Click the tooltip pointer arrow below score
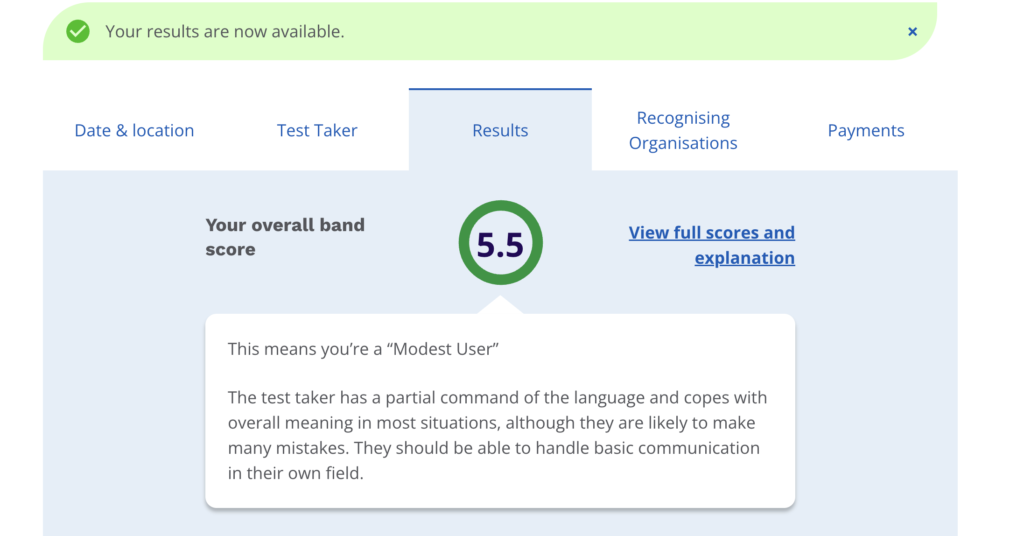Screen dimensions: 1024x536 pyautogui.click(x=500, y=304)
